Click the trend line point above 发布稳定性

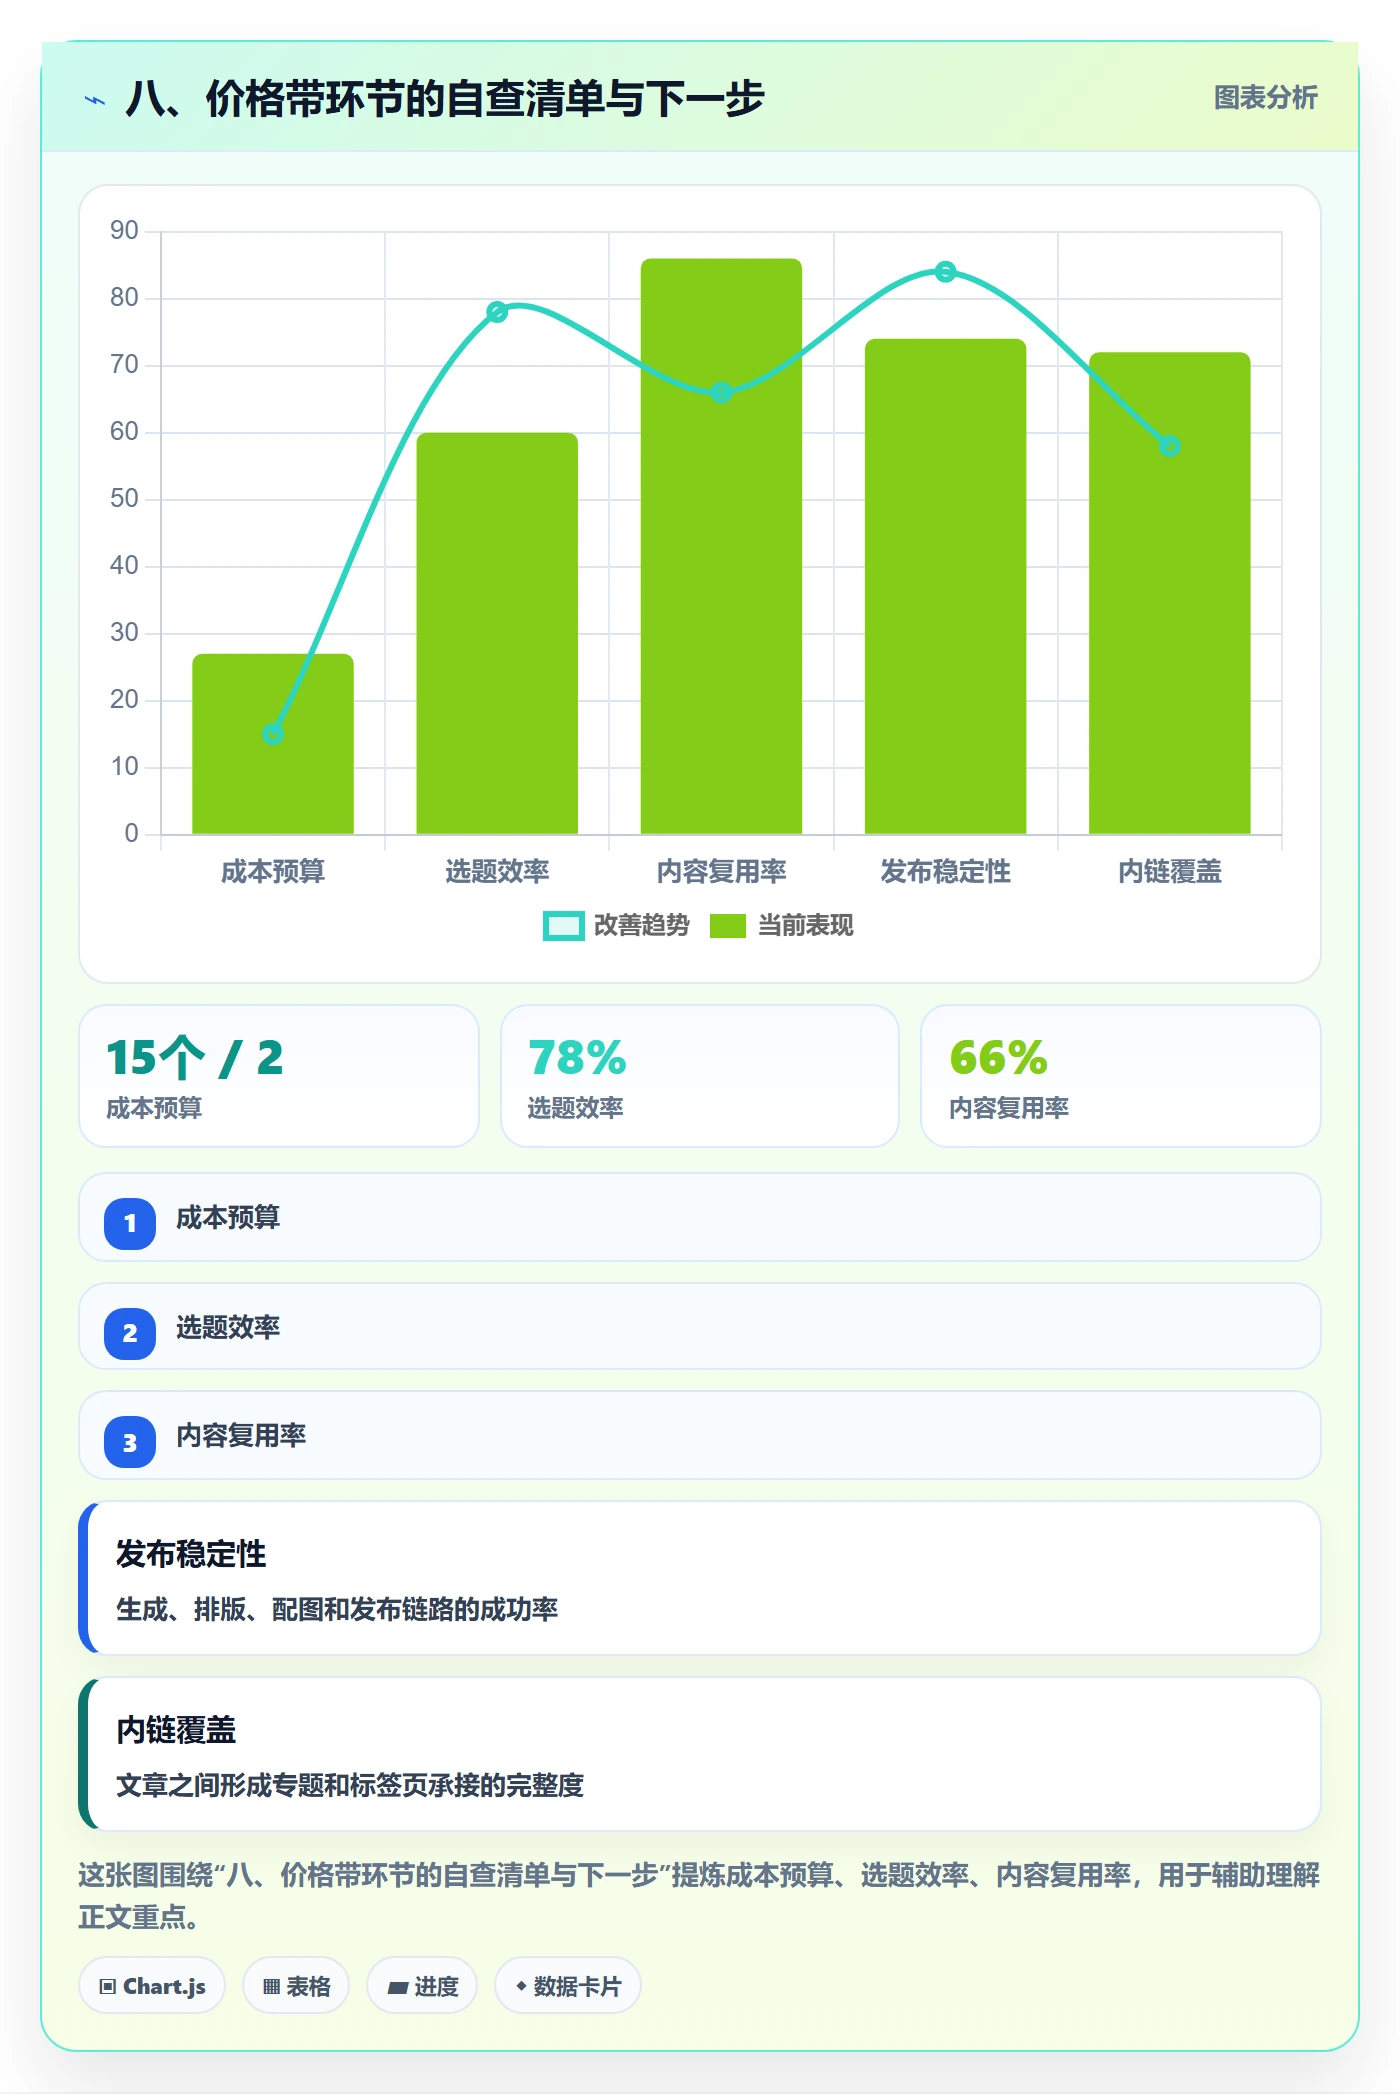(x=945, y=272)
